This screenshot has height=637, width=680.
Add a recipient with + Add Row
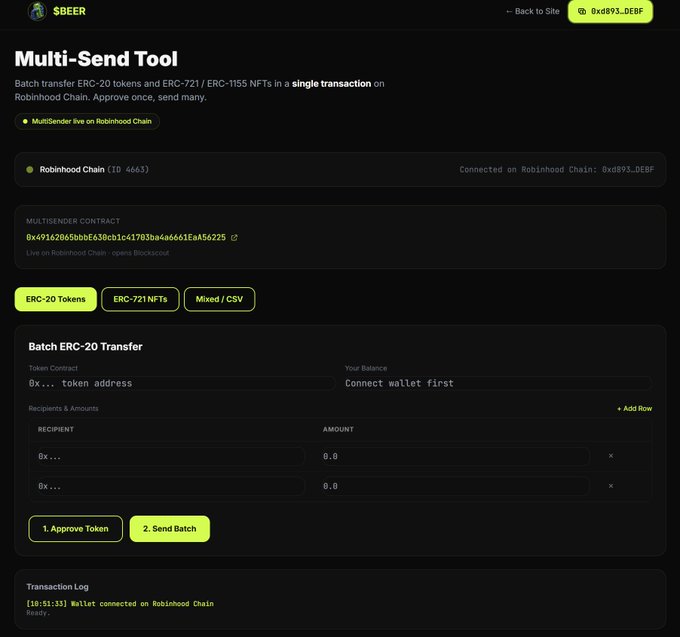click(634, 408)
